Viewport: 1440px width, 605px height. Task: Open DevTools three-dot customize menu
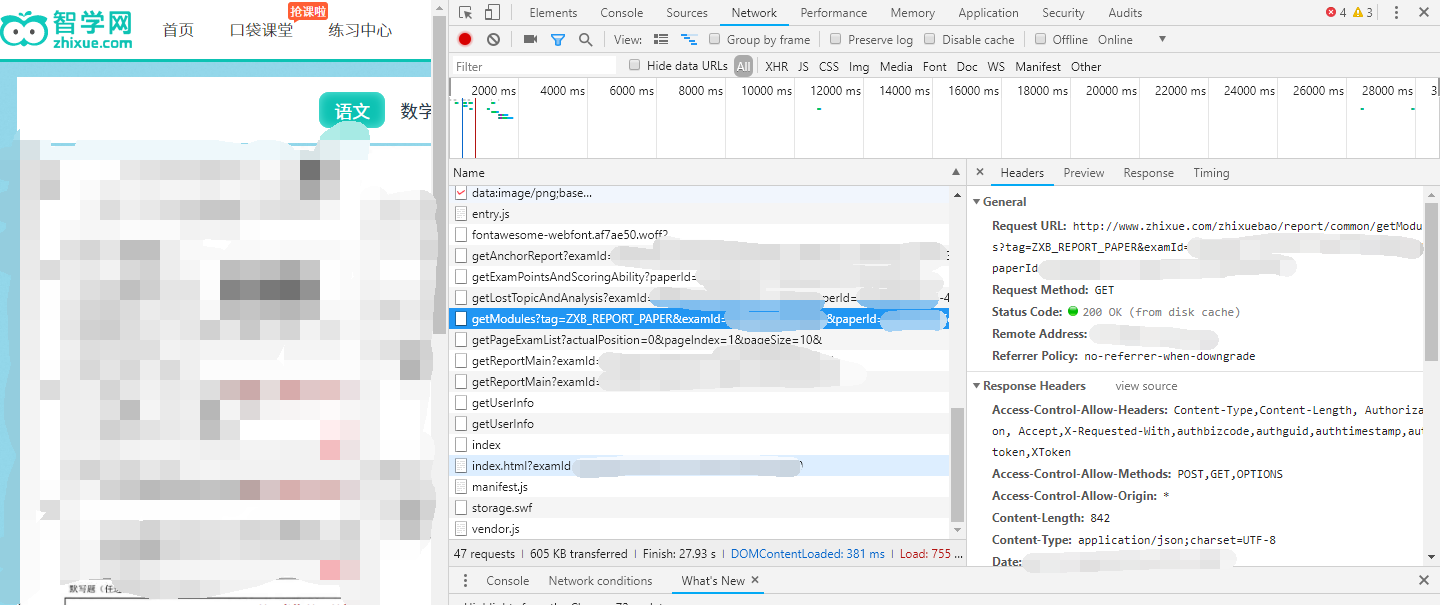pos(1395,13)
